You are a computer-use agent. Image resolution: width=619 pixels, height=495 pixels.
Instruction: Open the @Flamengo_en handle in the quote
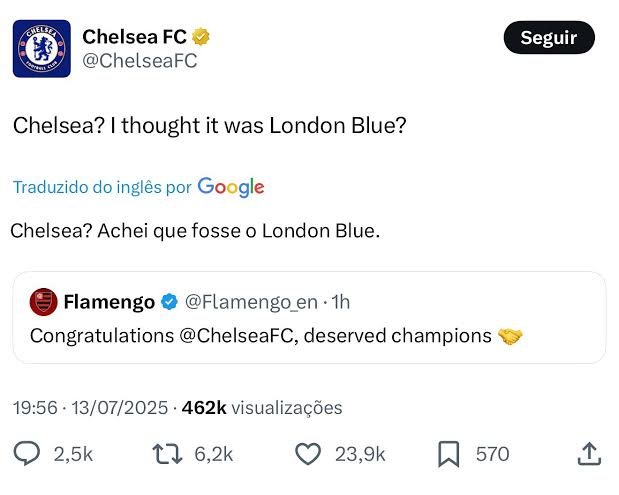251,302
